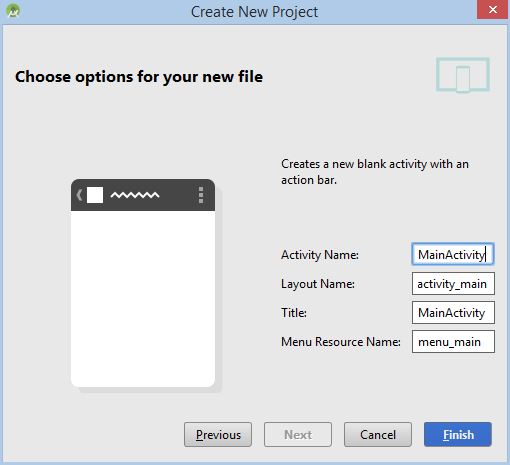Image resolution: width=510 pixels, height=465 pixels.
Task: Go back with the Previous button
Action: tap(218, 435)
